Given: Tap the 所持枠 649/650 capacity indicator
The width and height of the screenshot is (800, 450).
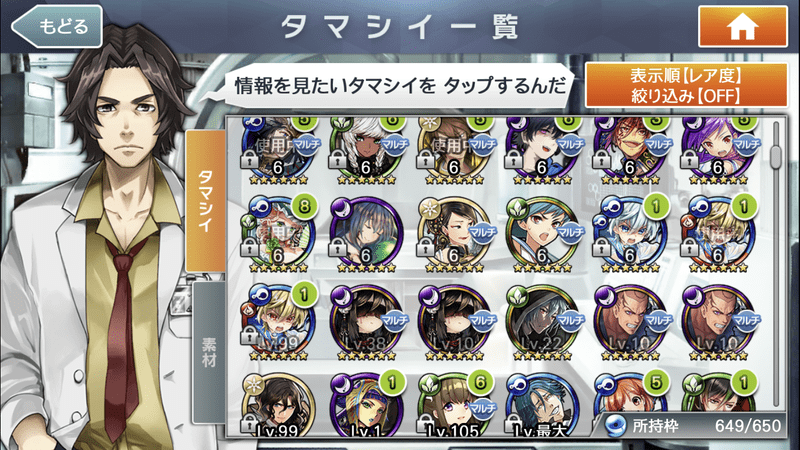Looking at the screenshot, I should pos(694,426).
